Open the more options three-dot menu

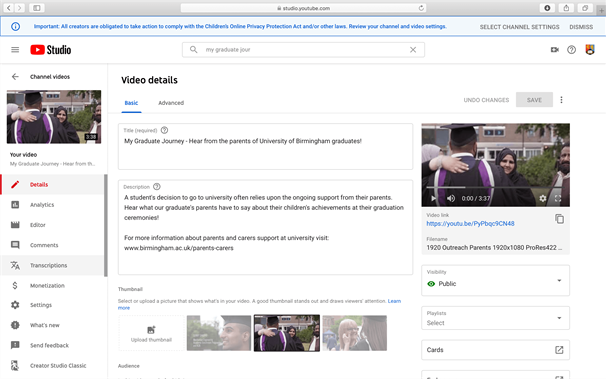(561, 100)
